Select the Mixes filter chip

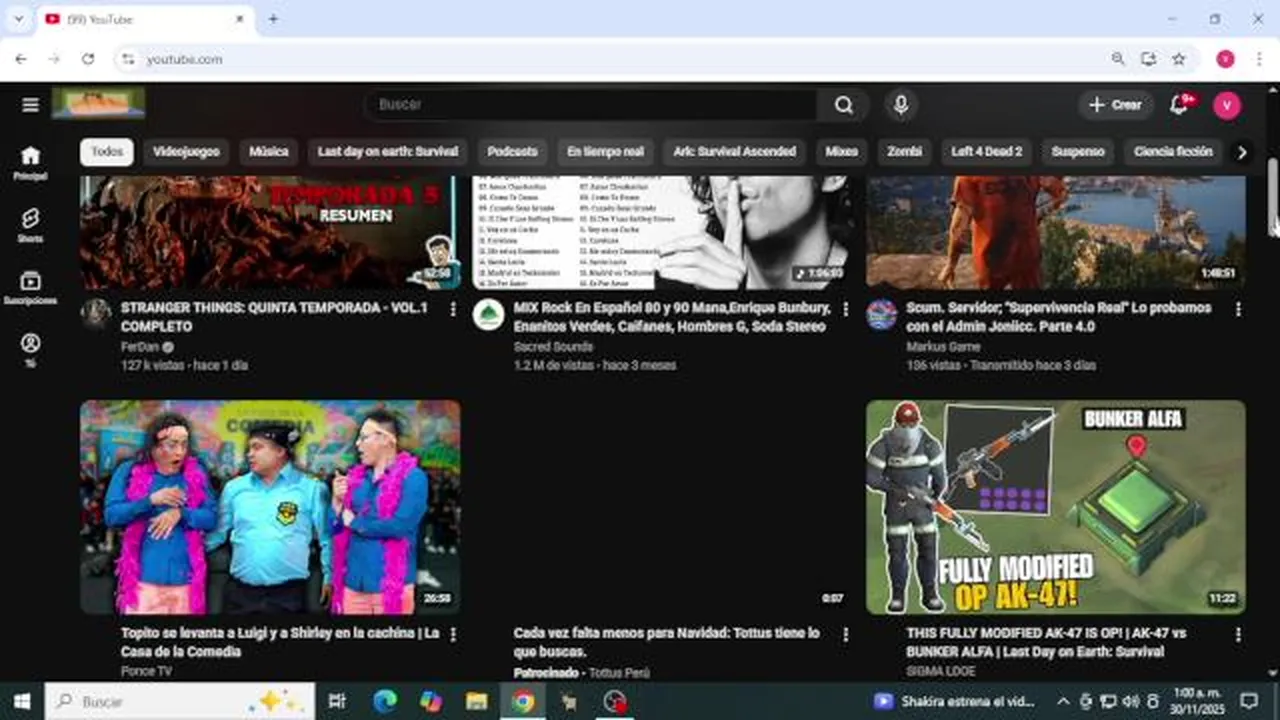coord(842,152)
